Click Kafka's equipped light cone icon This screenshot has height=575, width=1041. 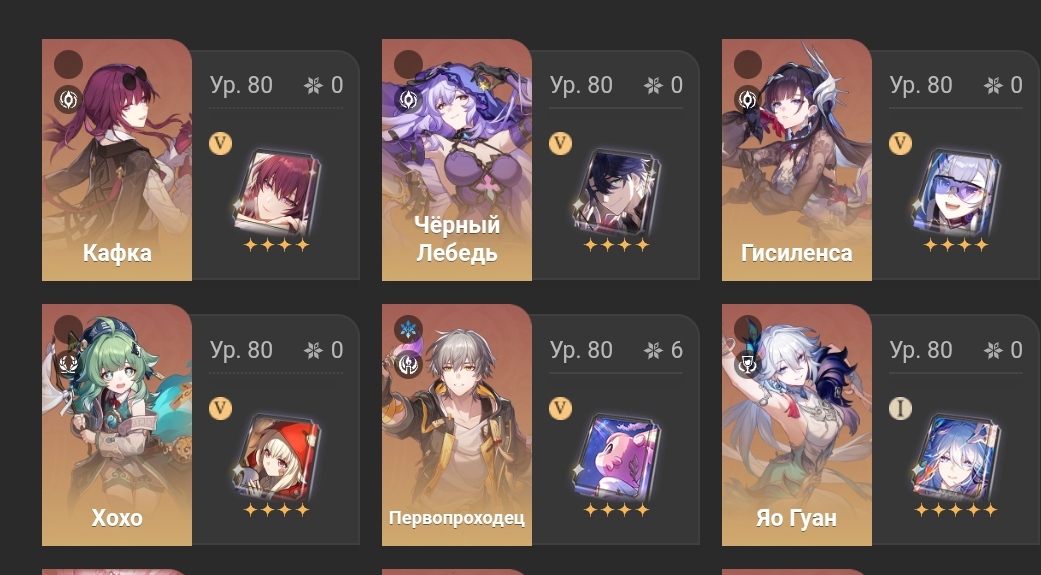pyautogui.click(x=277, y=193)
